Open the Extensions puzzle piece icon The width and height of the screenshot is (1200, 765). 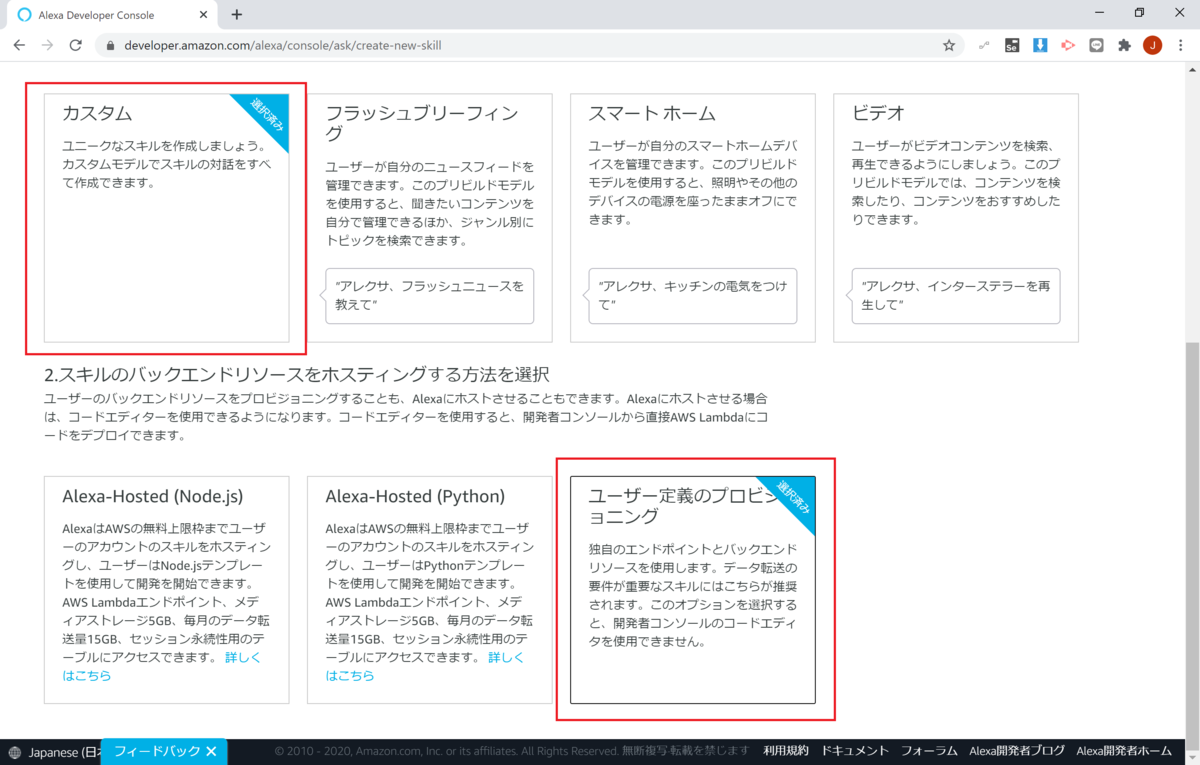[x=1123, y=45]
